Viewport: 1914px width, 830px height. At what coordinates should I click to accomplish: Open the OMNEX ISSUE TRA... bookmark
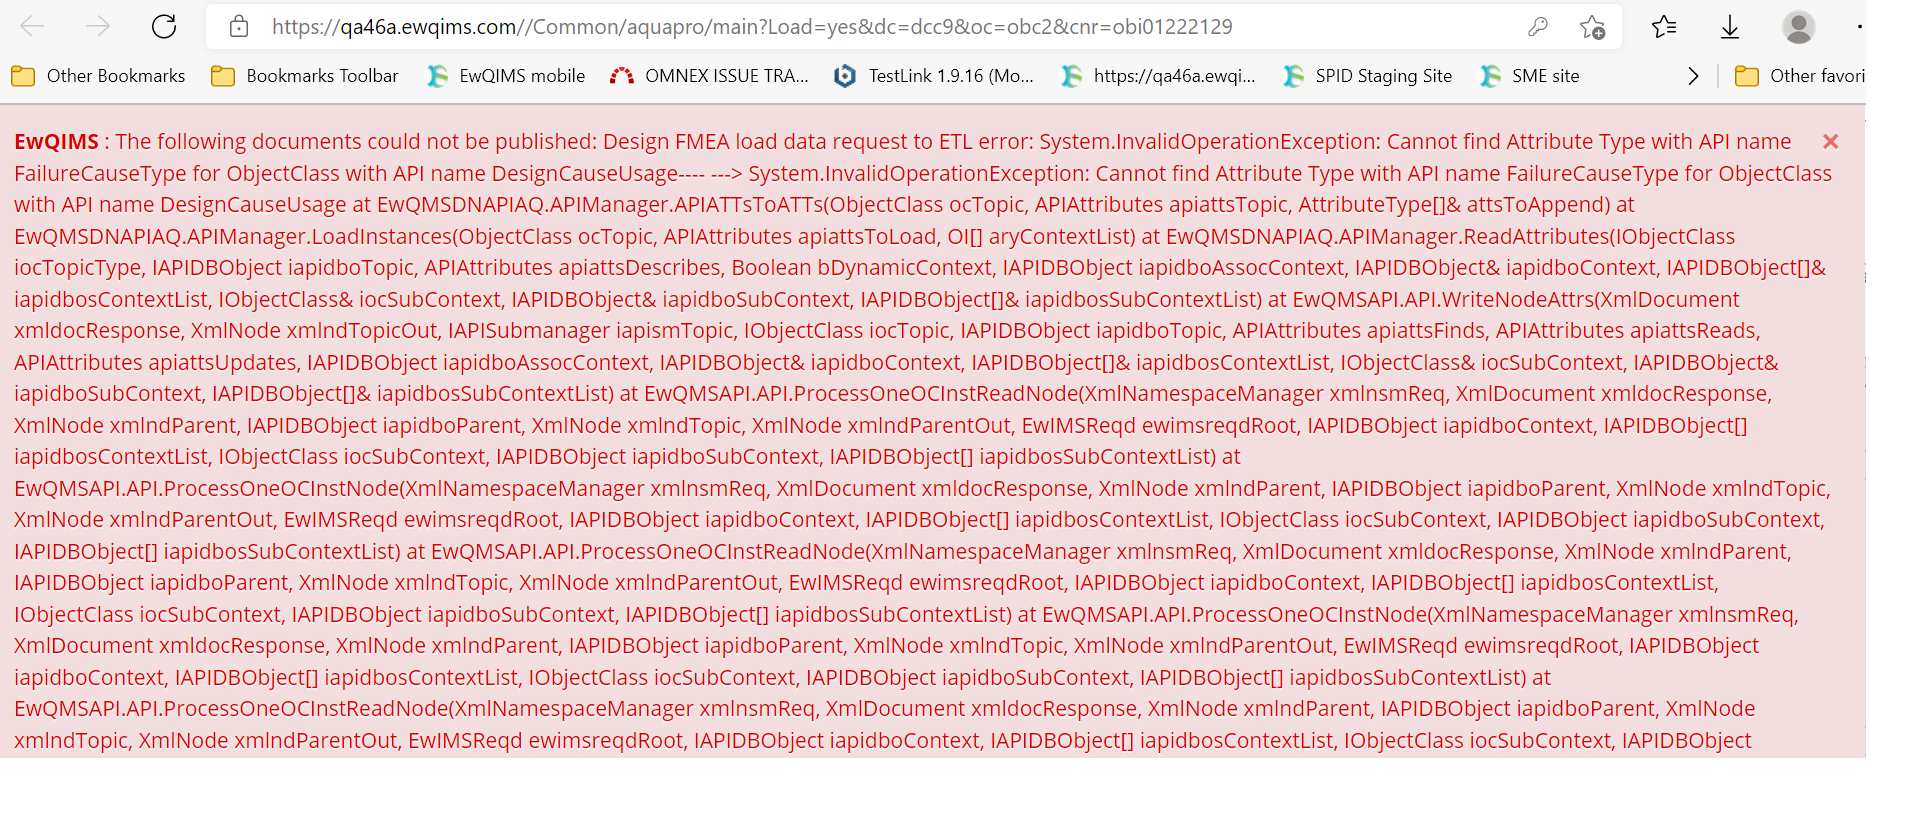tap(709, 76)
